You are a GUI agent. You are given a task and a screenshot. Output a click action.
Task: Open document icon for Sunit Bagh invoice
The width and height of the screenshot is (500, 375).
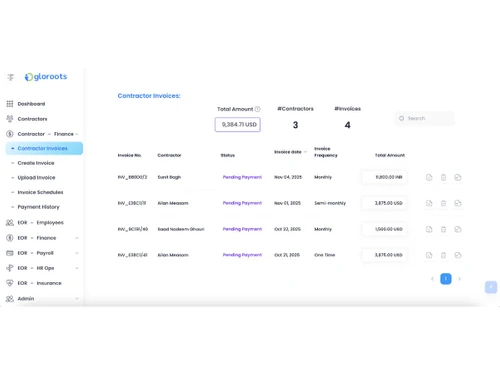click(x=429, y=177)
